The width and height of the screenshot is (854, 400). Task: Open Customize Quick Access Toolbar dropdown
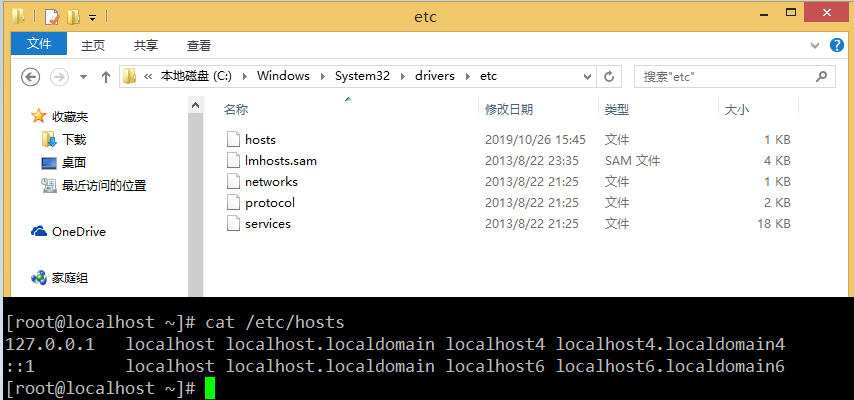[92, 17]
